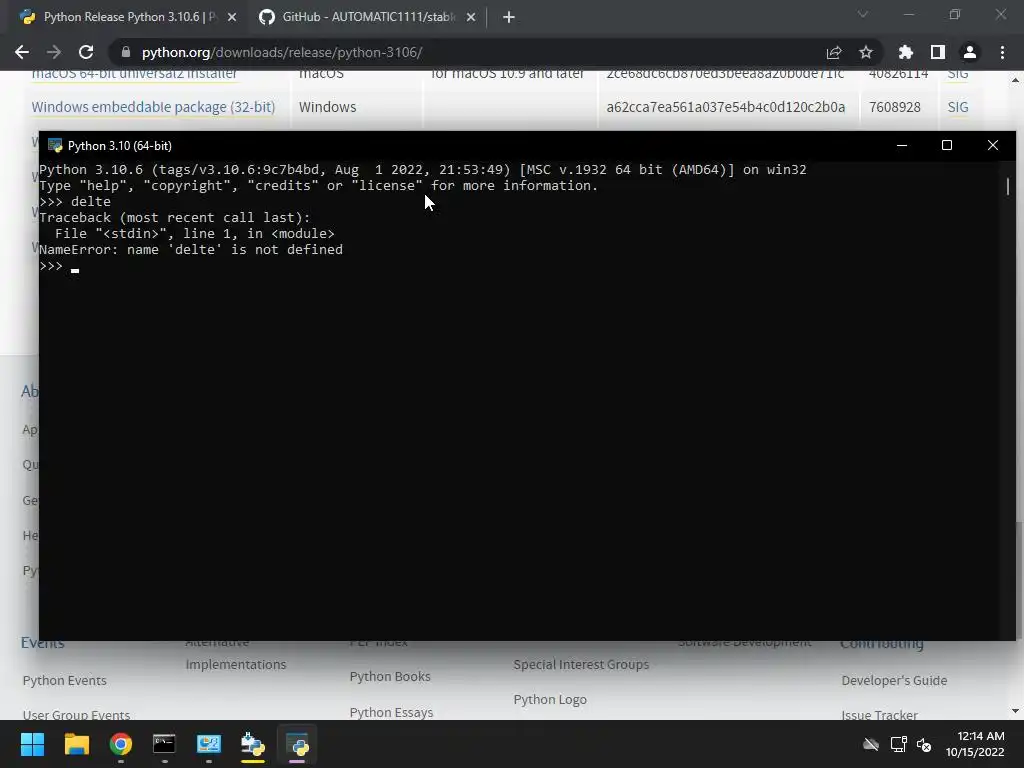
Task: Open the Events footer heading link
Action: pyautogui.click(x=42, y=643)
